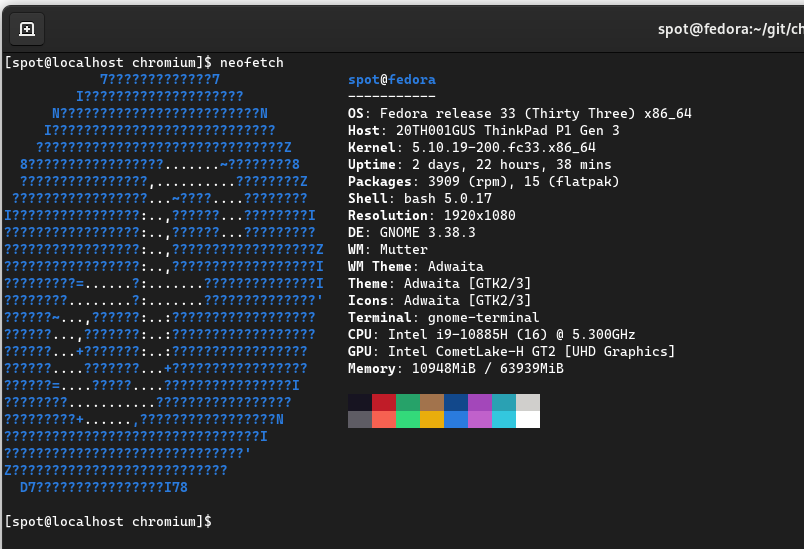Click the 'GPU: Intel CometLake-H GT2' line
The image size is (804, 549).
[512, 351]
